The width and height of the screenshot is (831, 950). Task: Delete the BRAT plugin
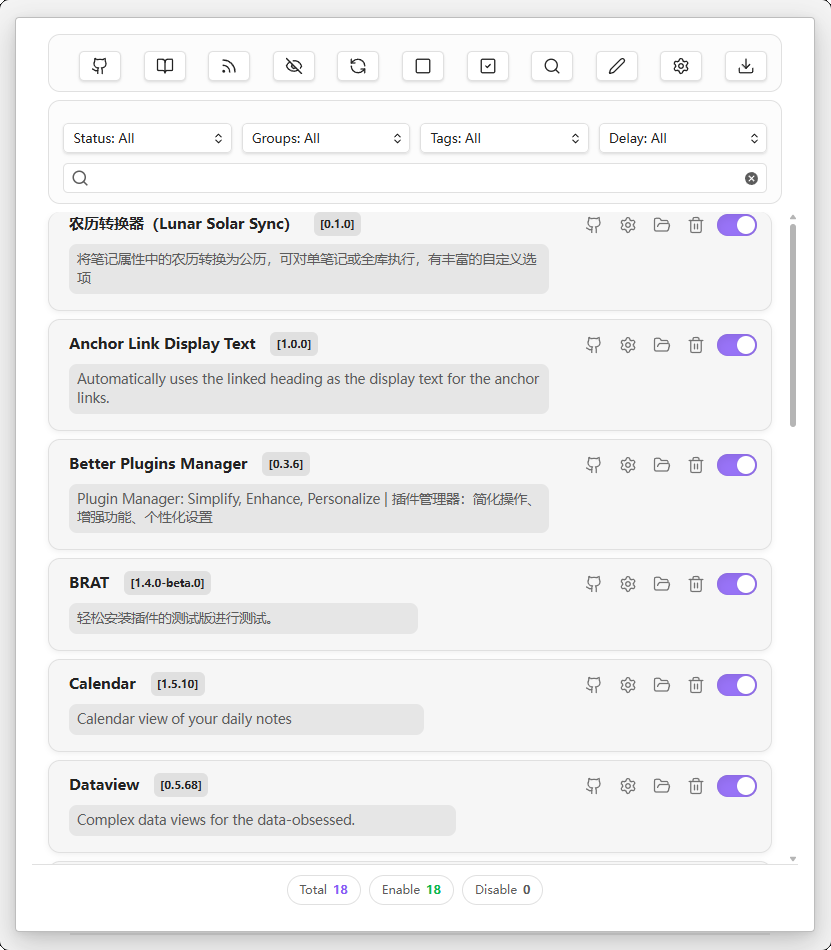tap(696, 584)
